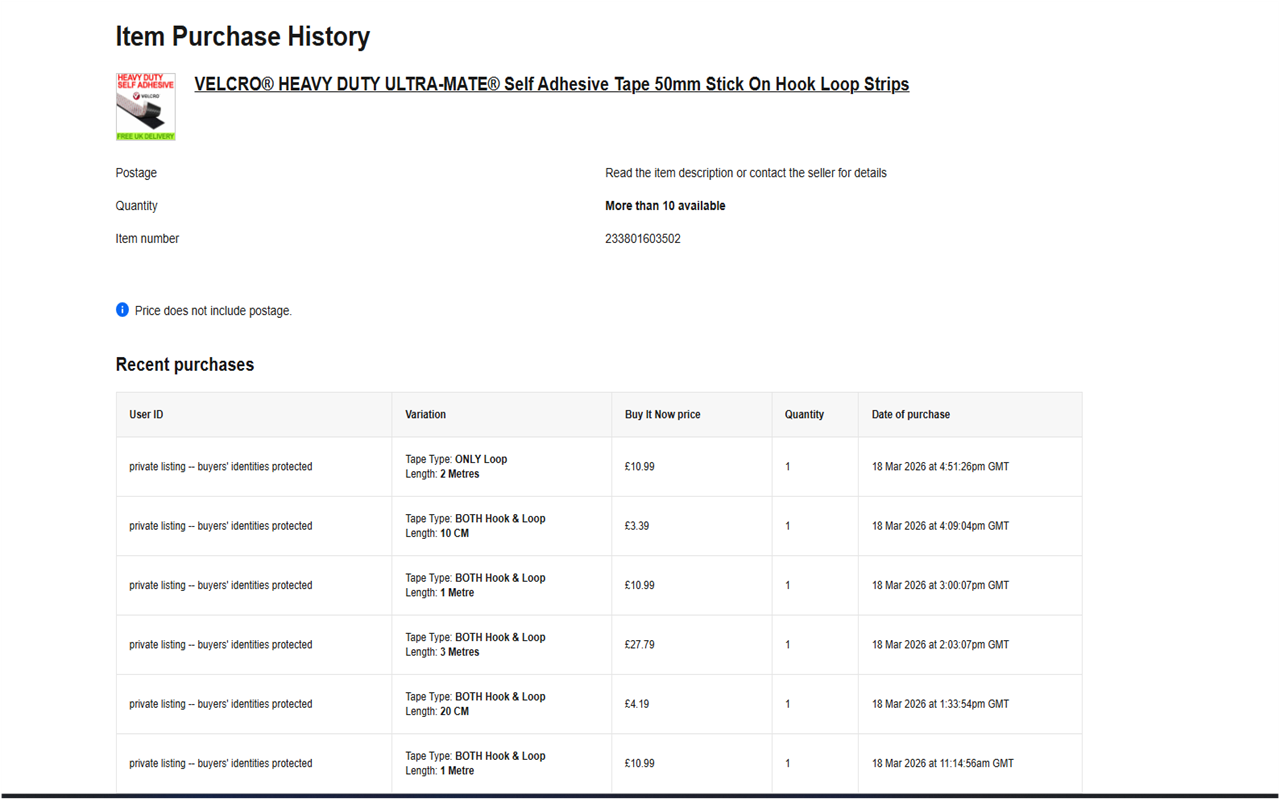1280x800 pixels.
Task: Click the date '18 Mar 2026 at 3:00:07pm GMT'
Action: pos(940,585)
